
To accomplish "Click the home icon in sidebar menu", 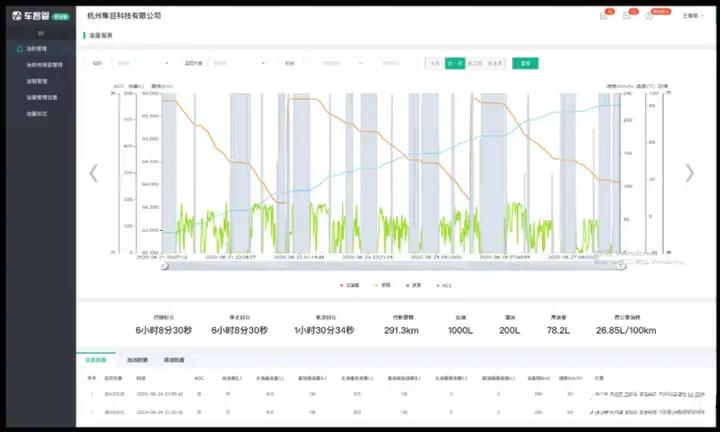I will (19, 48).
